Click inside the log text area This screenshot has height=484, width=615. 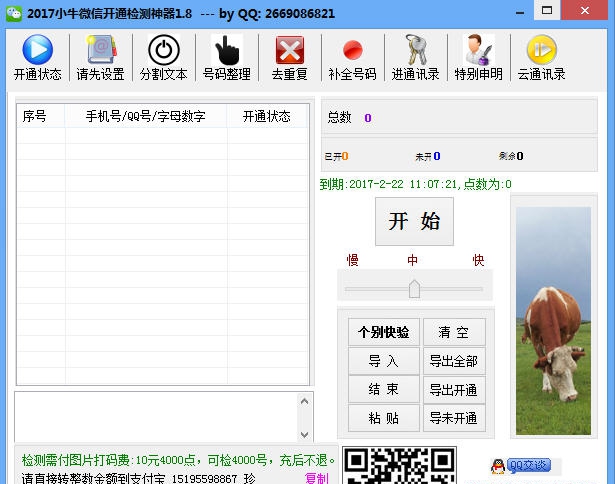click(156, 417)
